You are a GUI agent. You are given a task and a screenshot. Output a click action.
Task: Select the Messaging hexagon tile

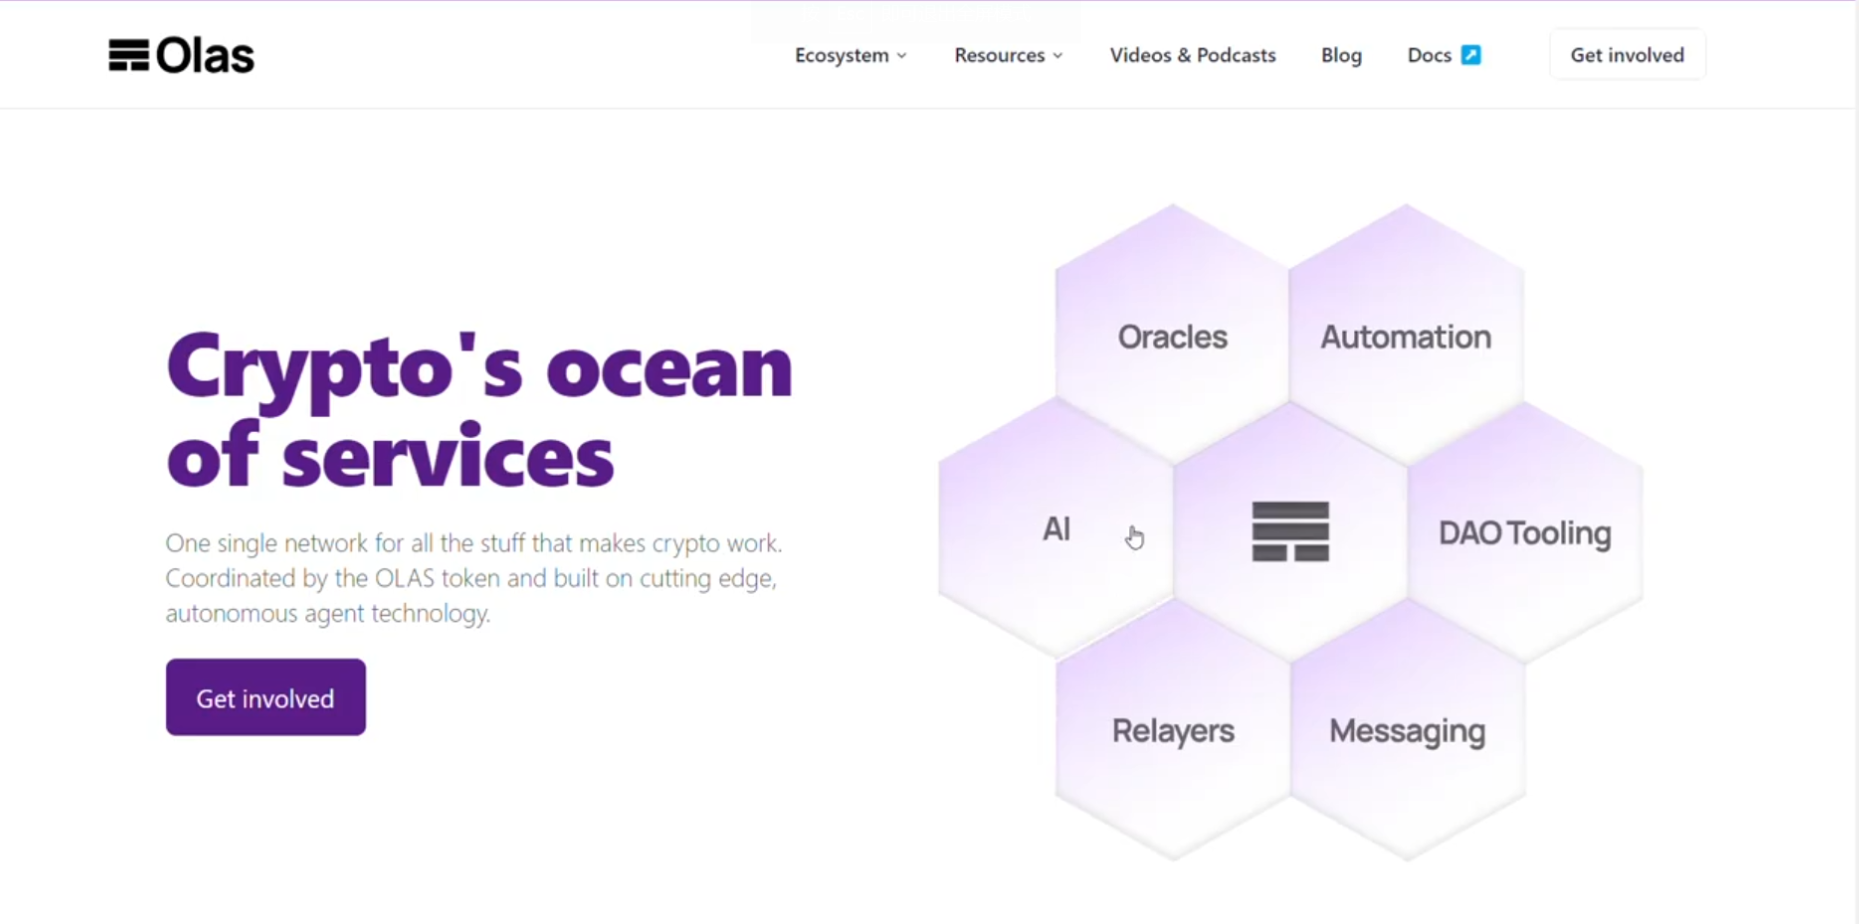coord(1407,731)
